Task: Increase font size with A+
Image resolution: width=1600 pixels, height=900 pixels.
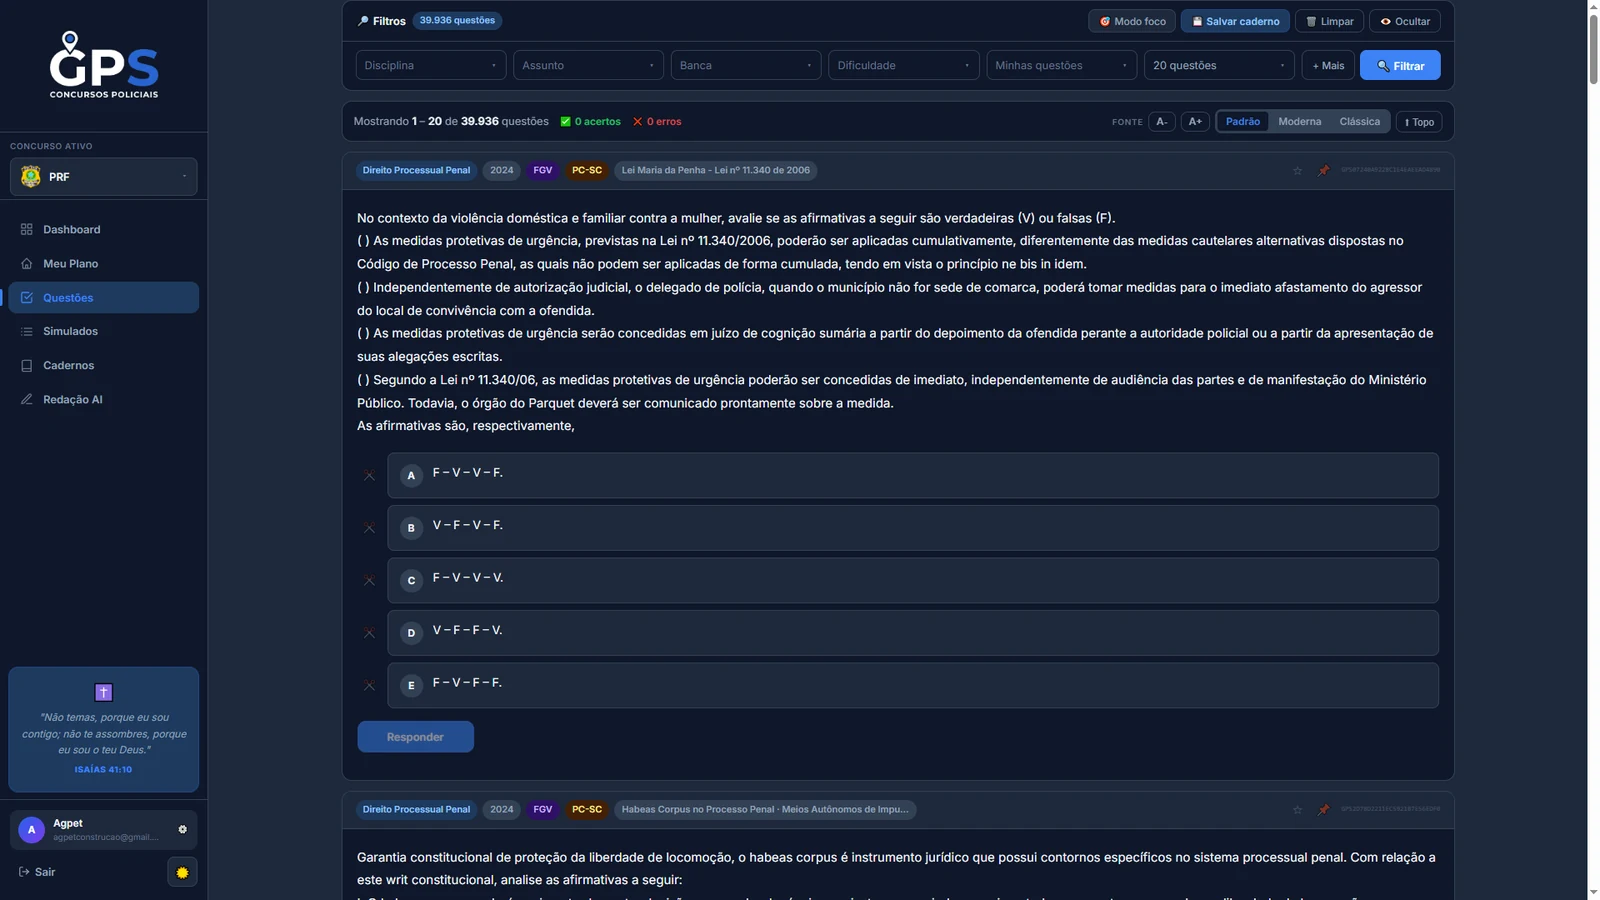Action: tap(1195, 122)
